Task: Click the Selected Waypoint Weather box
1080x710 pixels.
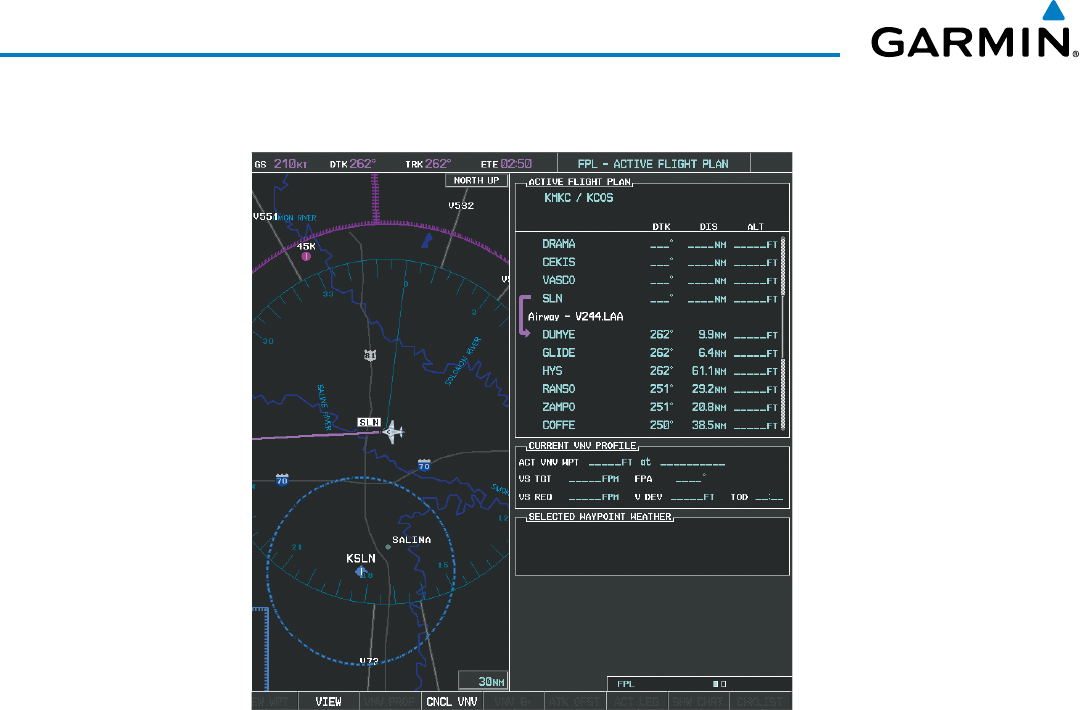Action: (652, 546)
